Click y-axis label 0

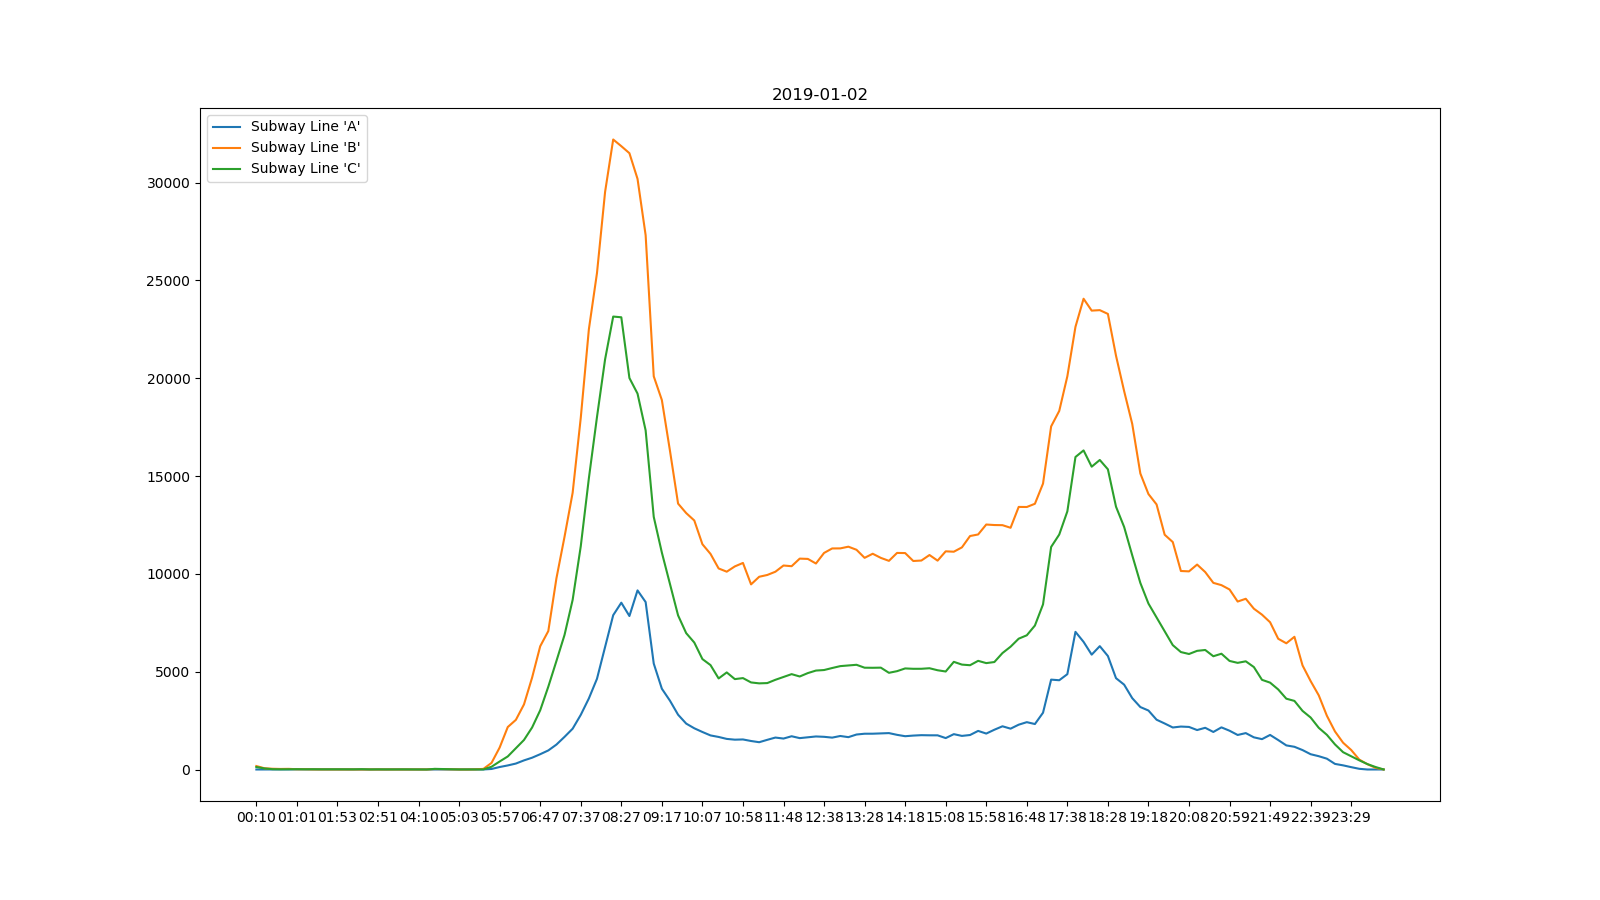pos(185,770)
